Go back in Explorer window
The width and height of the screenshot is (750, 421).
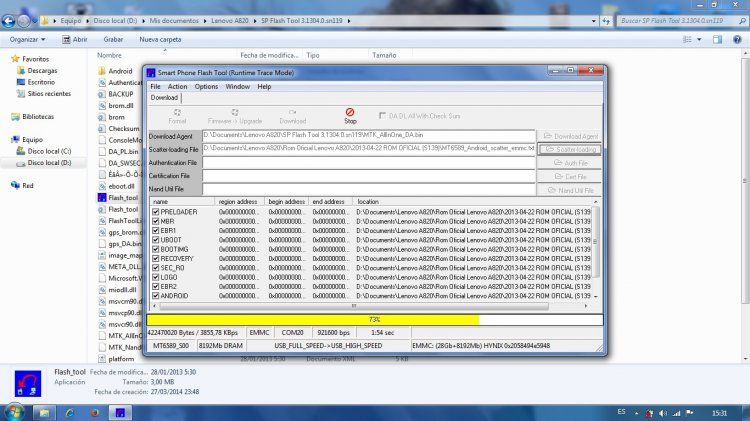(x=8, y=21)
